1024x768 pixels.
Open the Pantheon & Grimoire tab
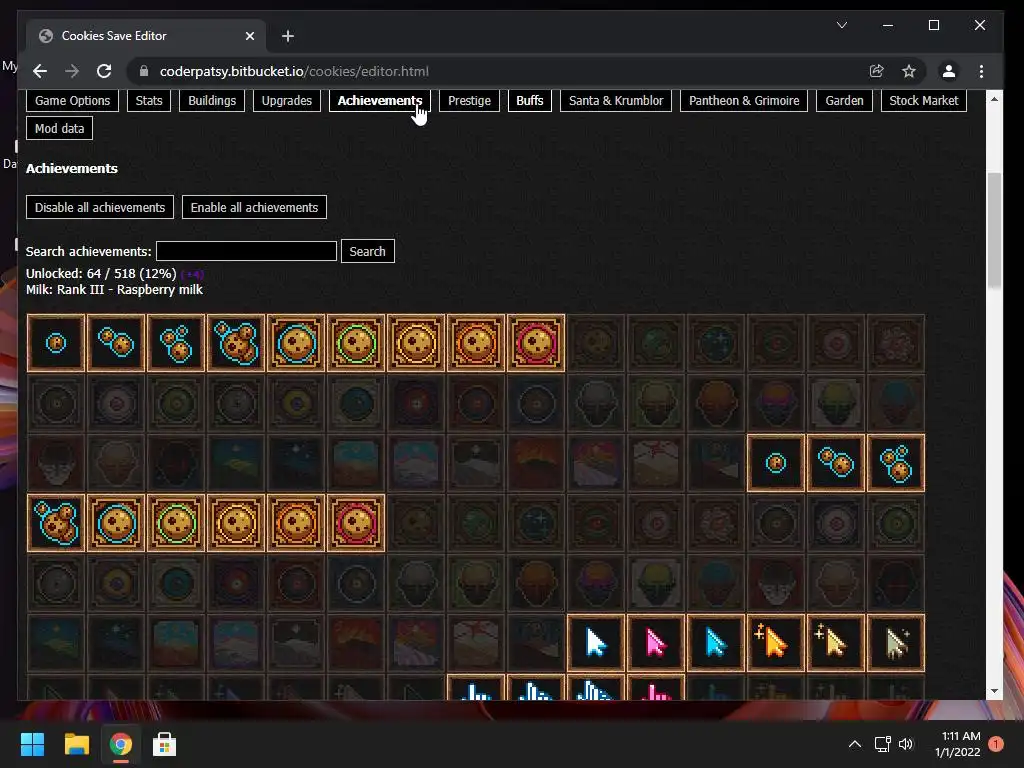pyautogui.click(x=744, y=101)
